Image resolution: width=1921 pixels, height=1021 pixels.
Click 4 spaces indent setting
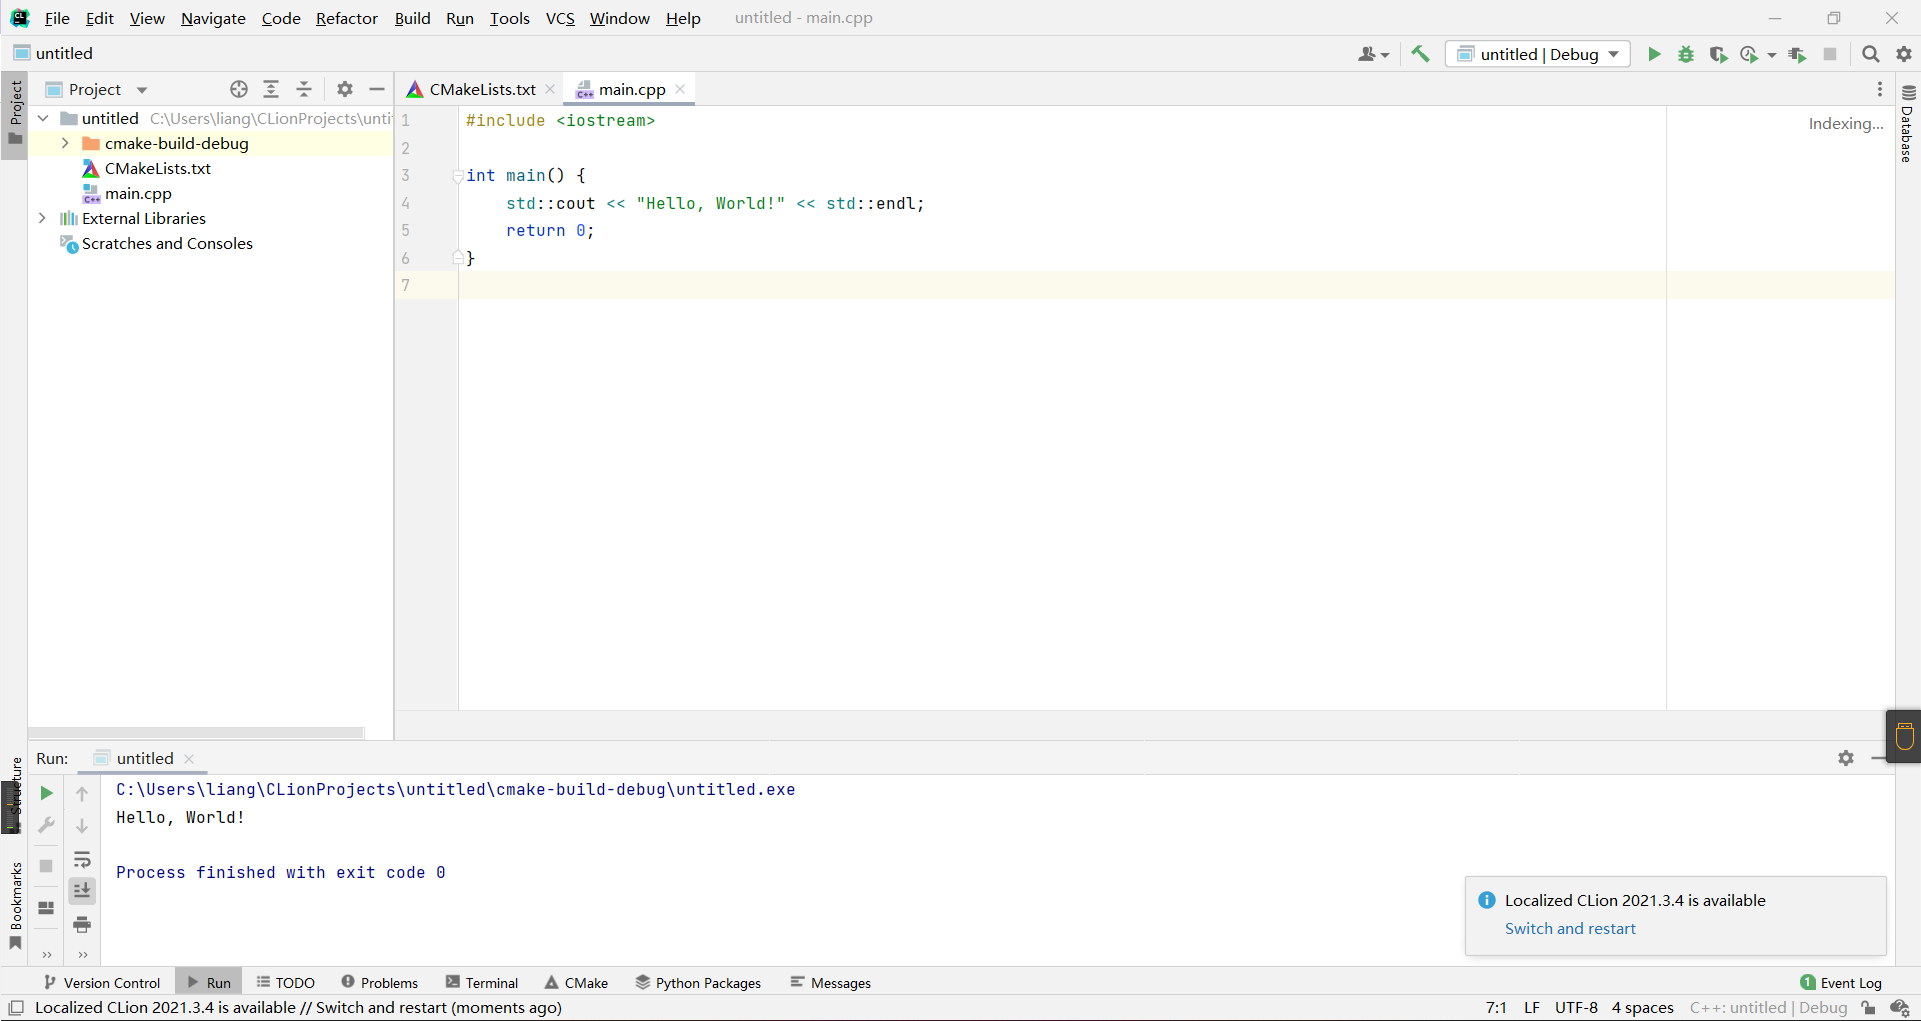tap(1642, 1007)
